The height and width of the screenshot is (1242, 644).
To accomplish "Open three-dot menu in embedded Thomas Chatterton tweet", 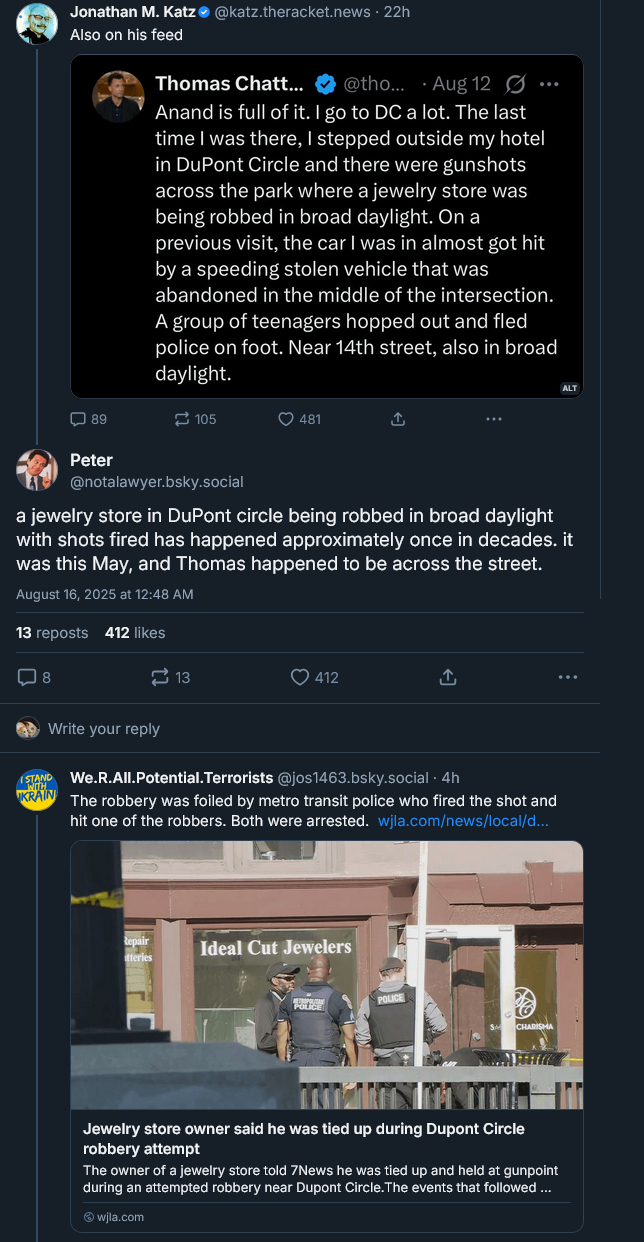I will 549,84.
